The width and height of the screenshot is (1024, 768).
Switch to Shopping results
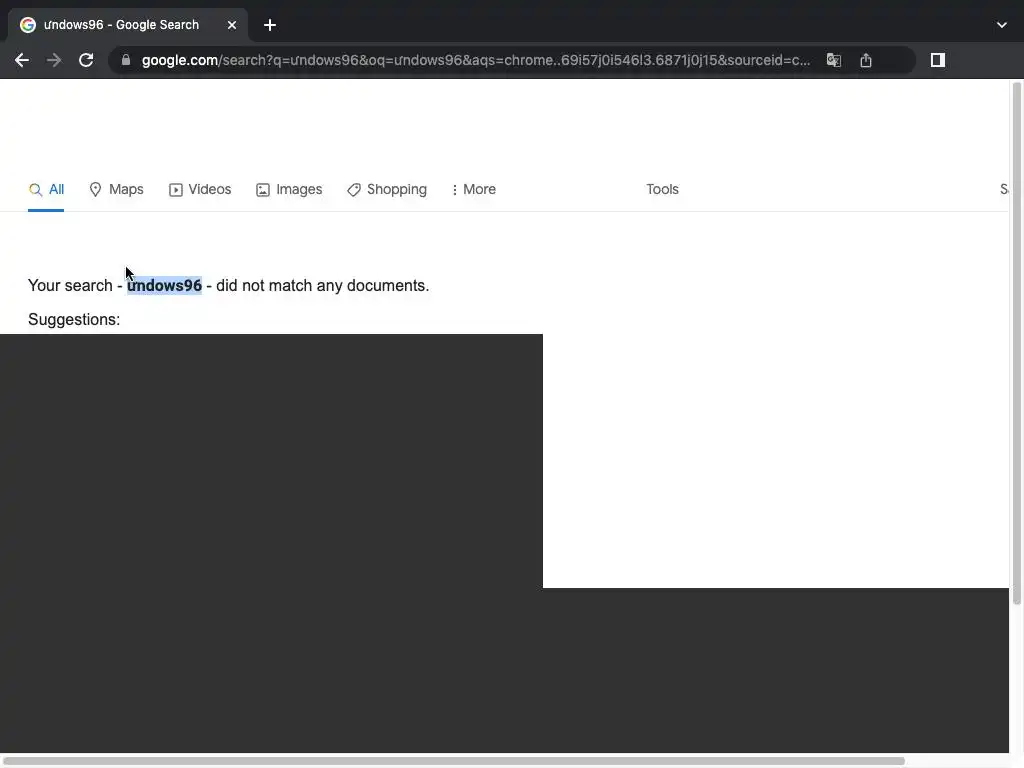(x=387, y=189)
